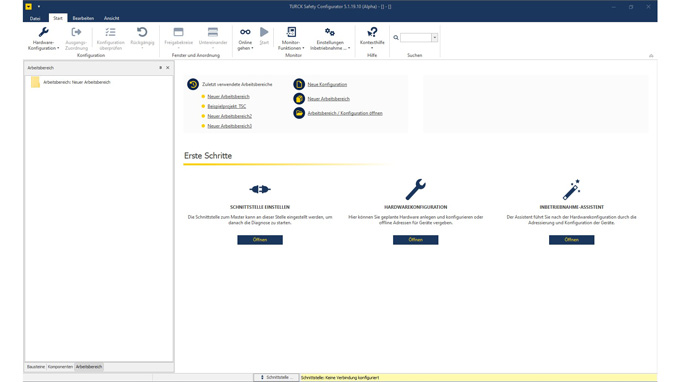Open the Datei menu

(35, 18)
